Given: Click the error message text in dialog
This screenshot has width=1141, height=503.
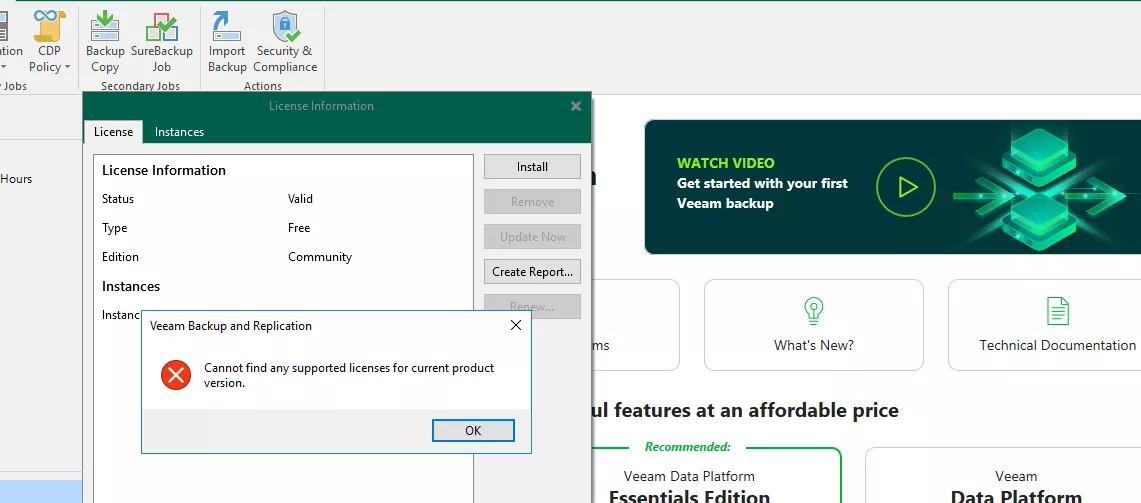Looking at the screenshot, I should 349,375.
